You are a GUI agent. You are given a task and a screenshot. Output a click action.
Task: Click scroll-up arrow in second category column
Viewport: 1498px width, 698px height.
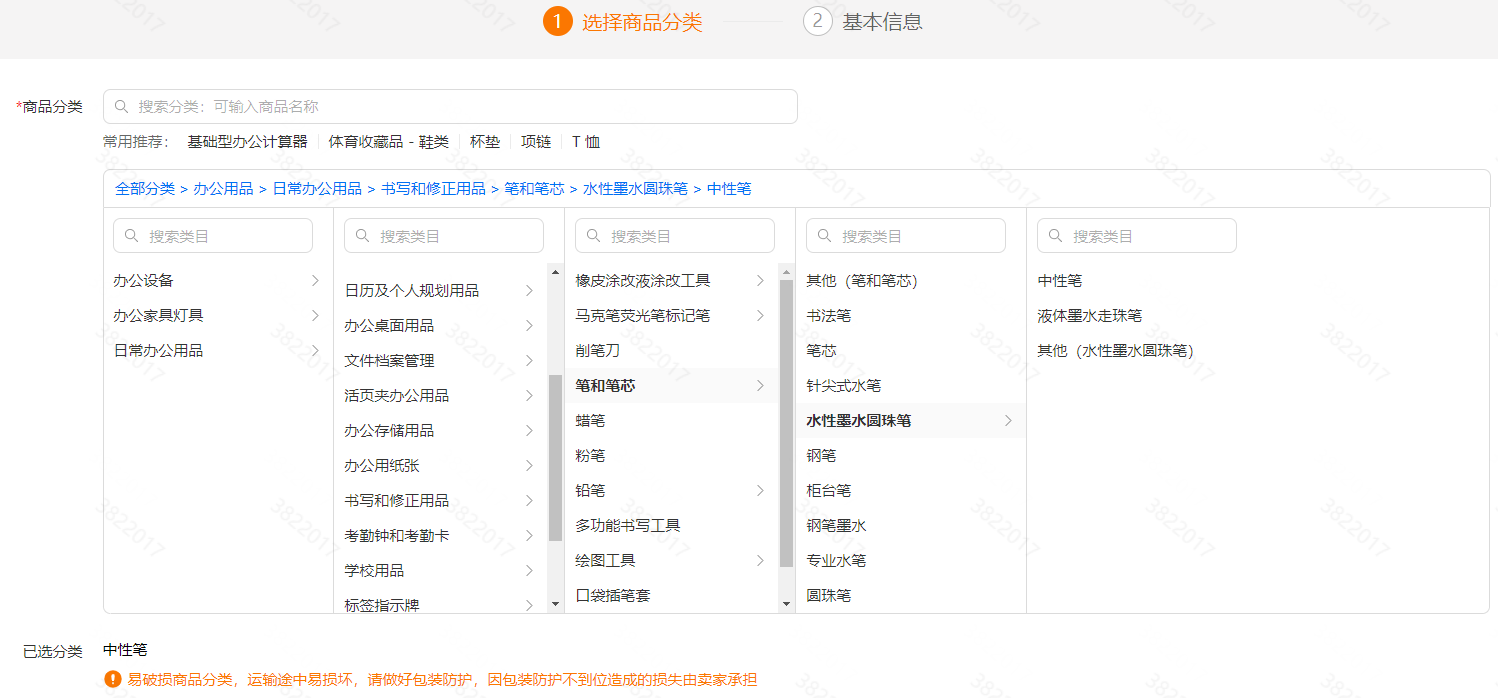[555, 272]
